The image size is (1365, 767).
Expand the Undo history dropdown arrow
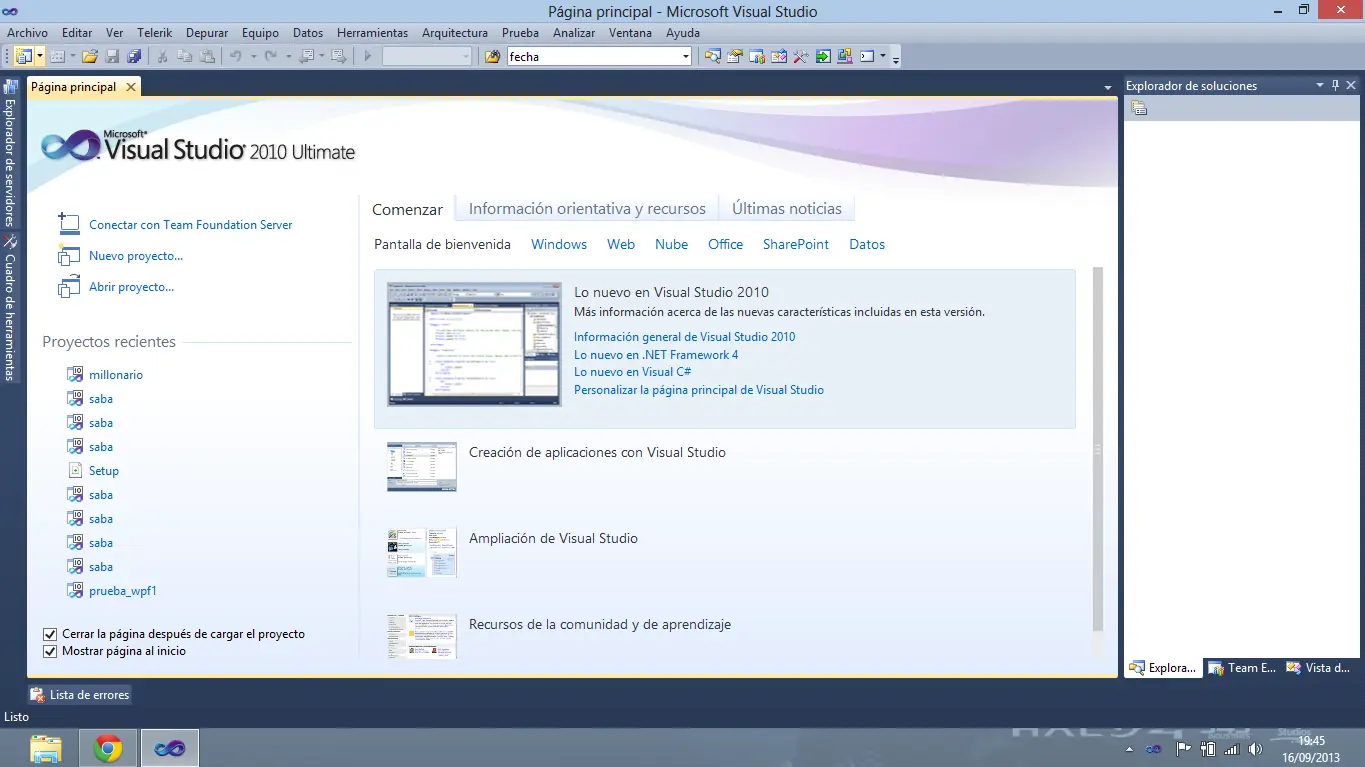[253, 57]
